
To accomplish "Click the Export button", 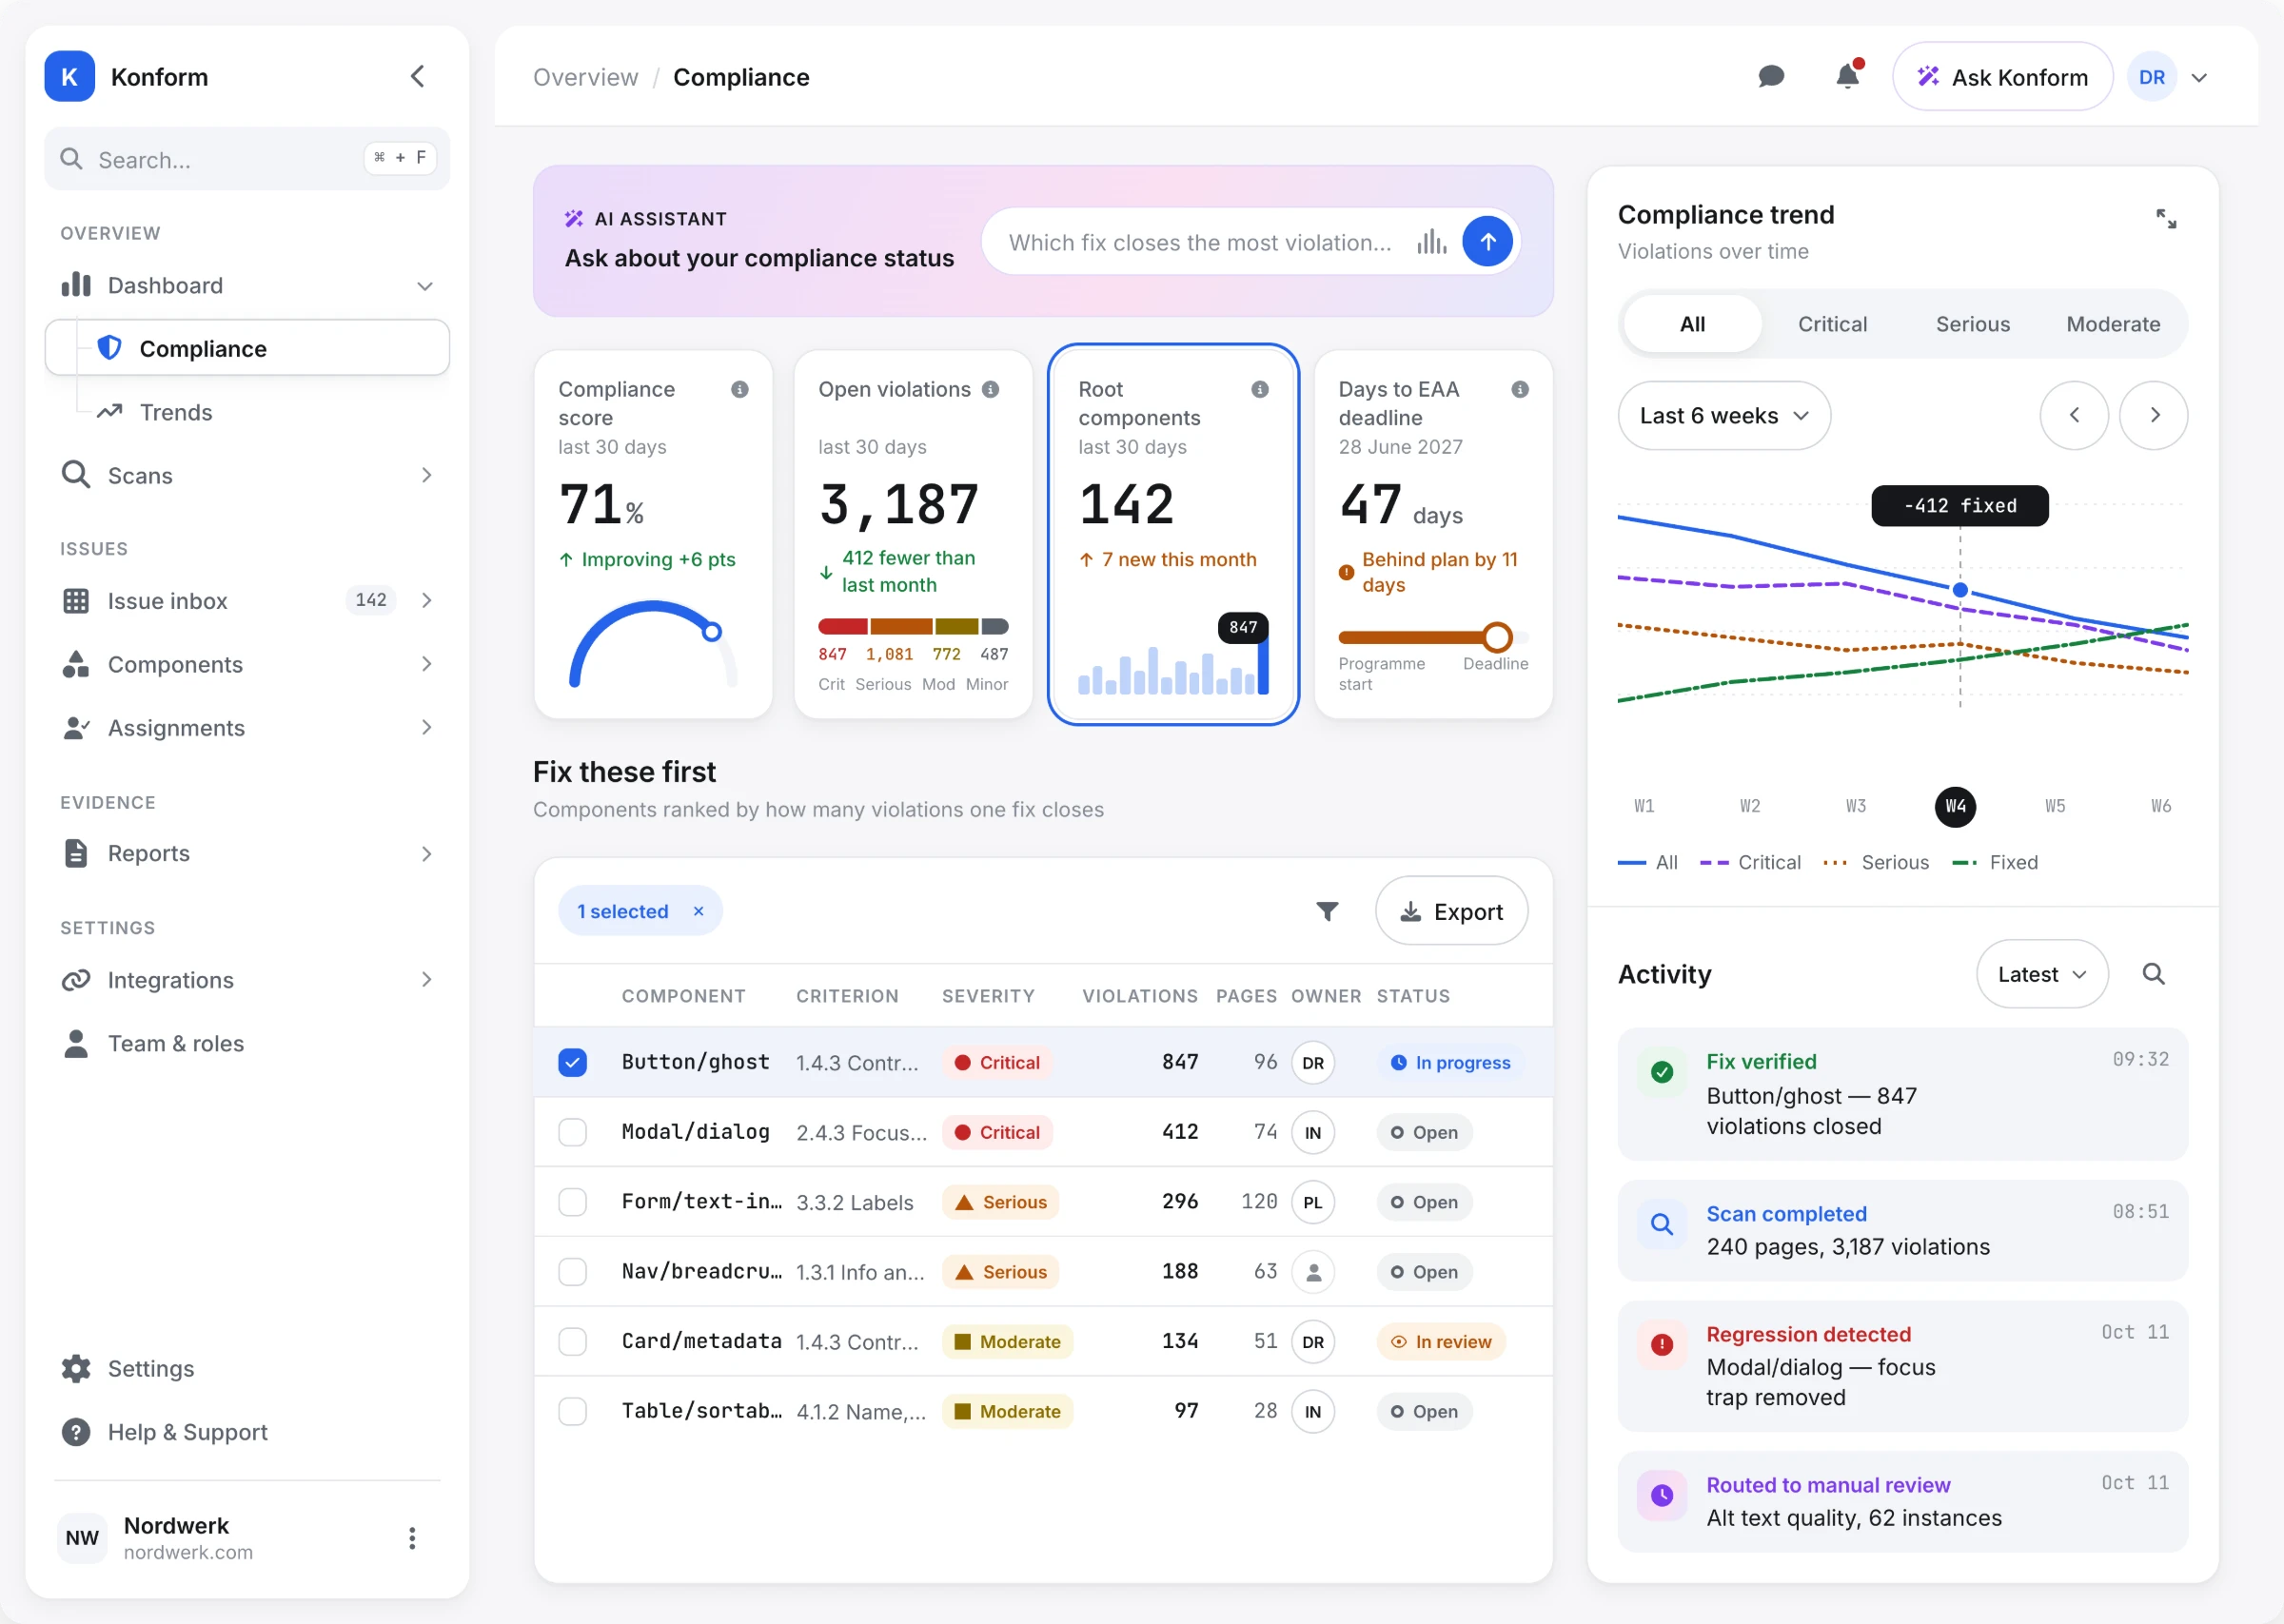I will (x=1451, y=911).
